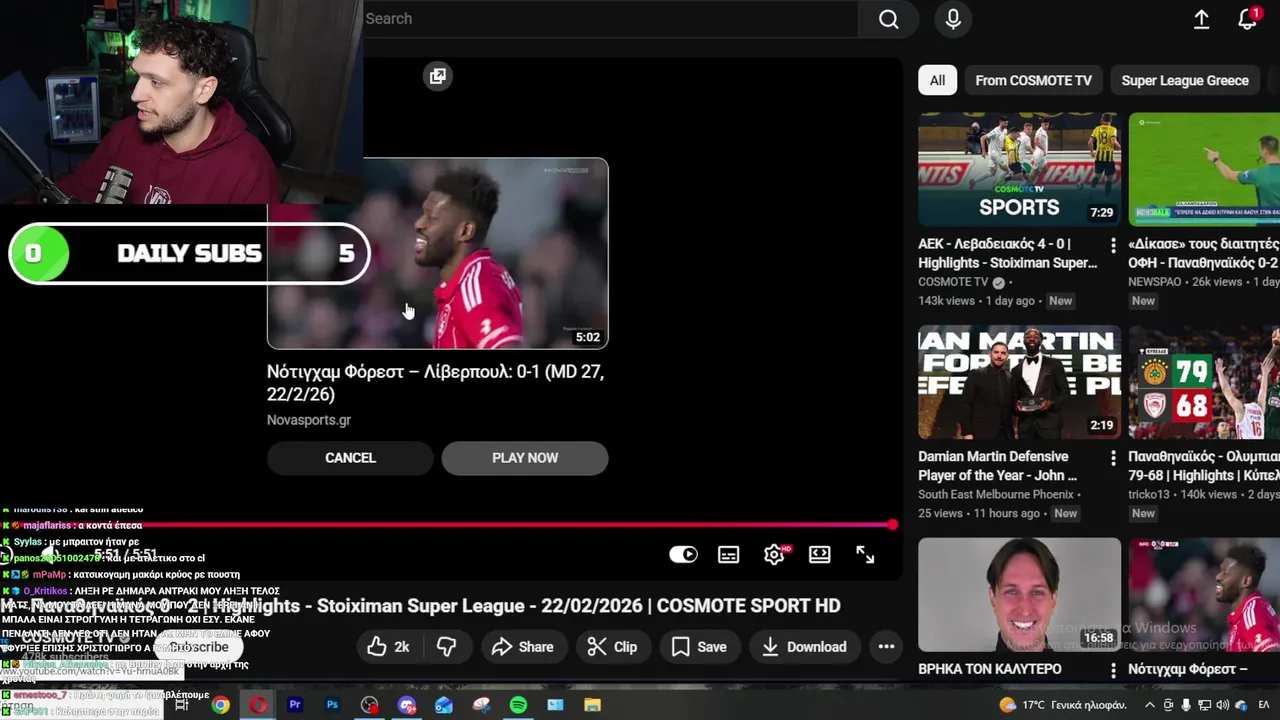Open Adobe Premiere Pro in taskbar
Screen dimensions: 1280x720
tap(295, 705)
